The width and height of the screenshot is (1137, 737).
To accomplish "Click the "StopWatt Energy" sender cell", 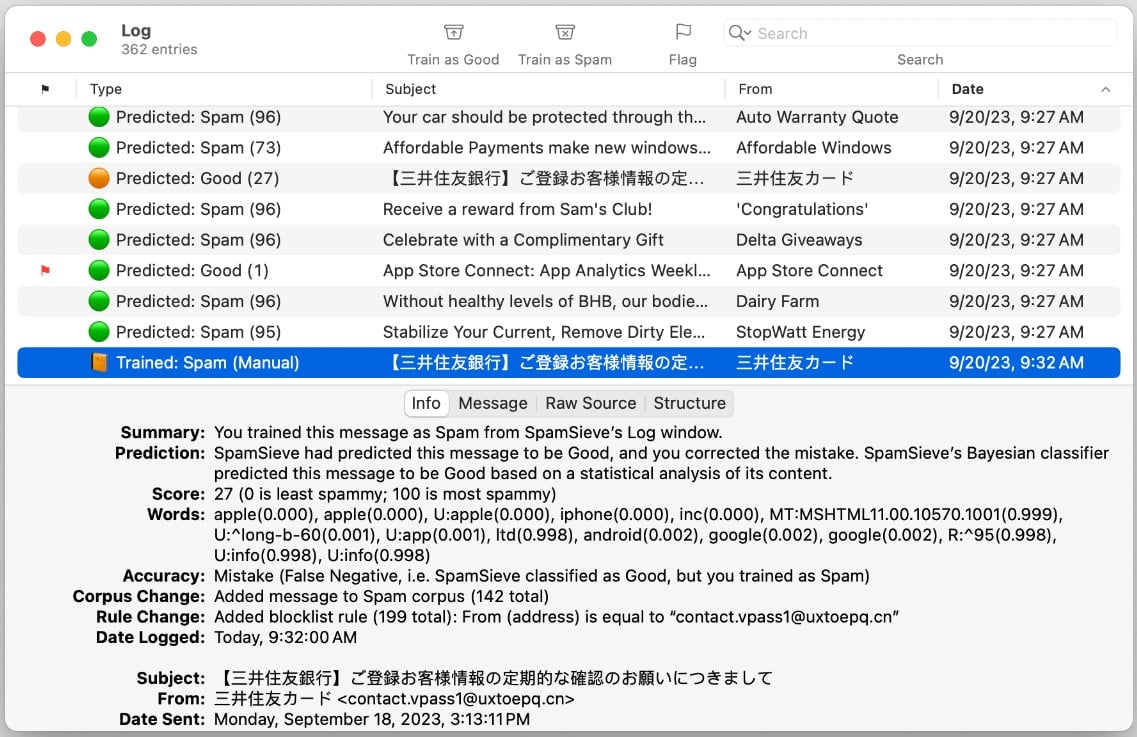I will point(801,332).
